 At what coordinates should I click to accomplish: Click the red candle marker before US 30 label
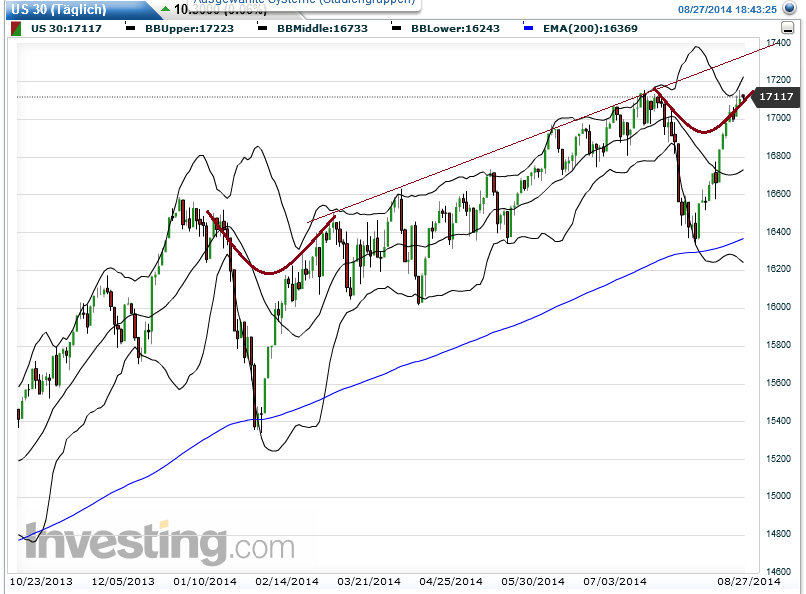click(x=15, y=28)
